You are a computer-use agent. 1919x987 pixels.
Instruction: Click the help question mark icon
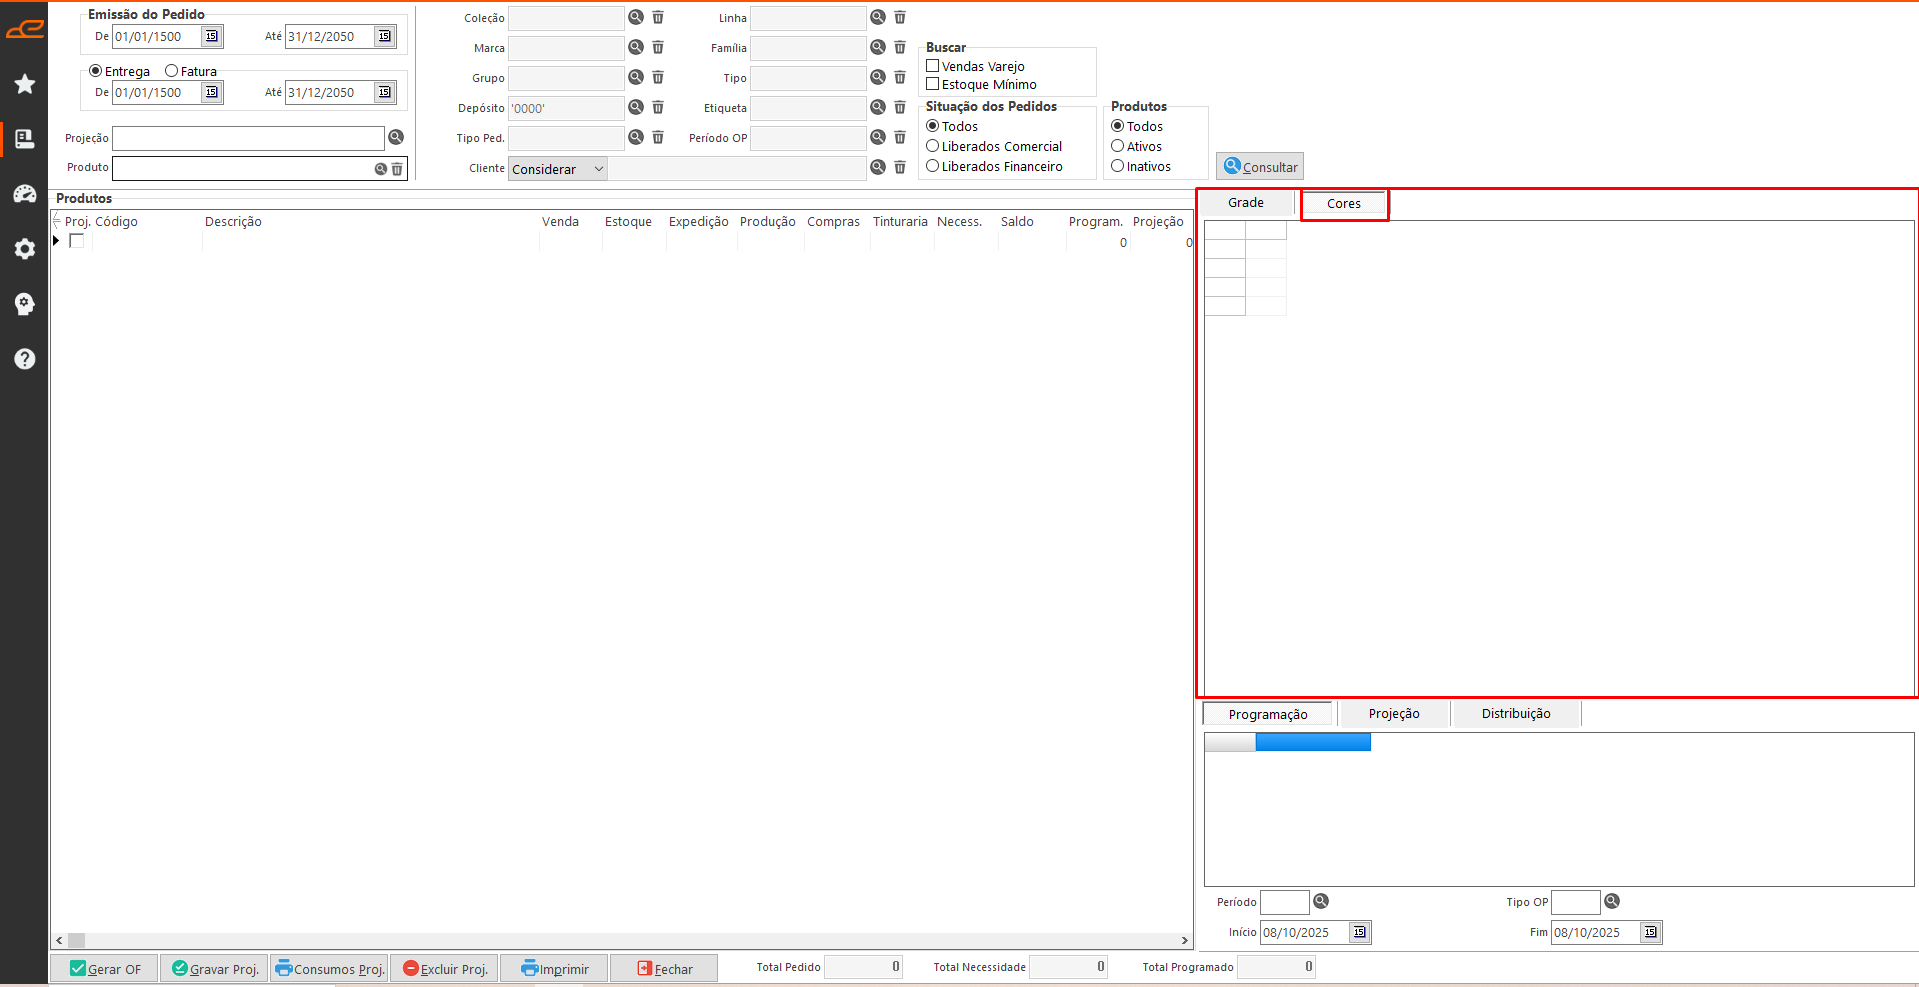point(25,359)
